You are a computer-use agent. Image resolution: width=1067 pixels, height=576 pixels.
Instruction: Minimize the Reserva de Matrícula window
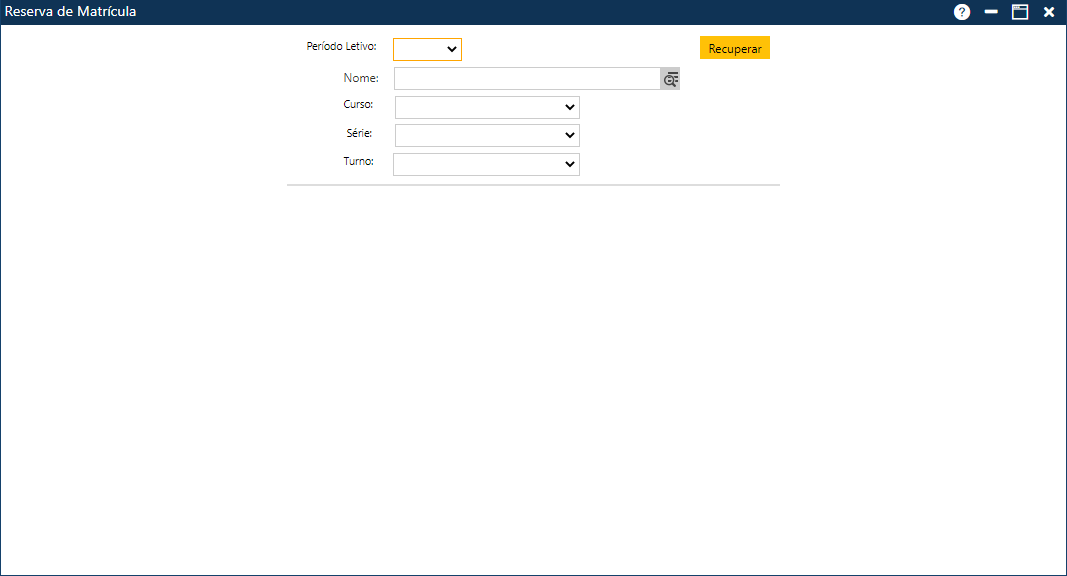(991, 12)
